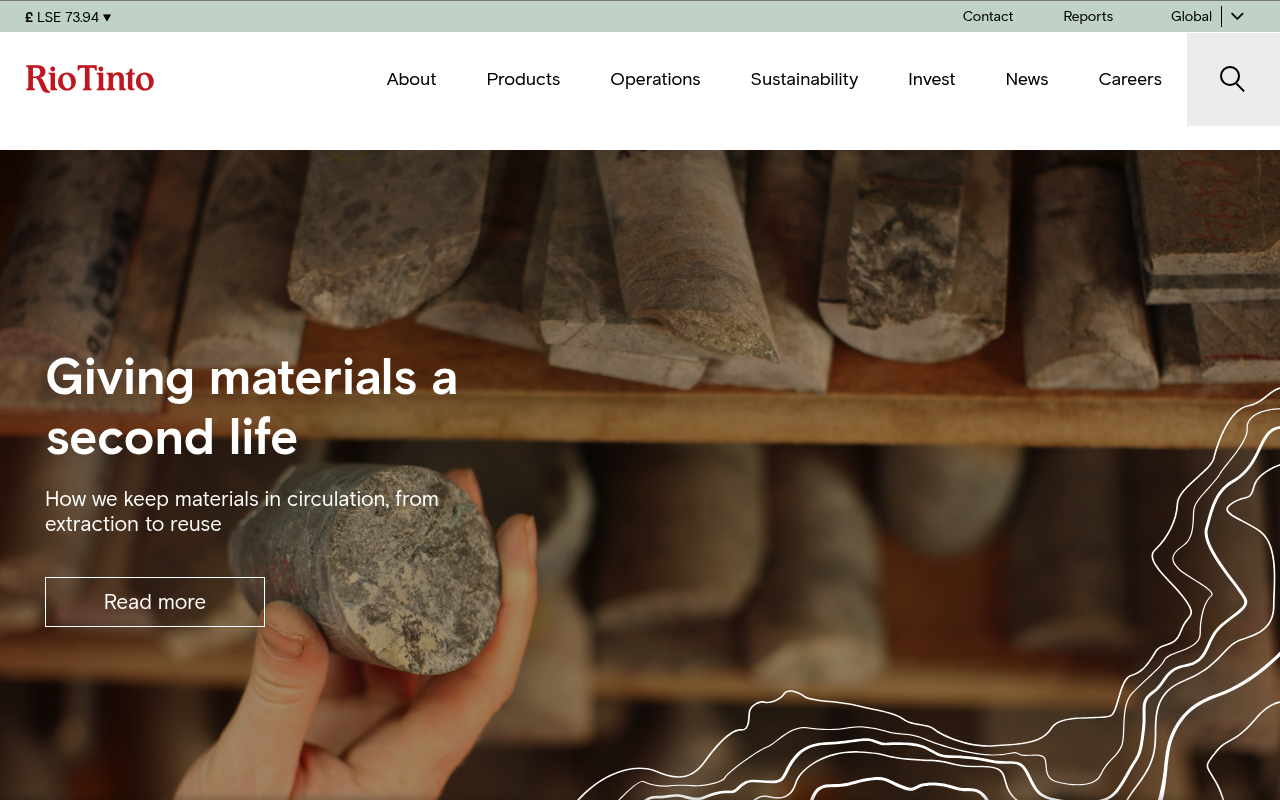Open the Careers menu
This screenshot has width=1280, height=800.
[x=1130, y=79]
